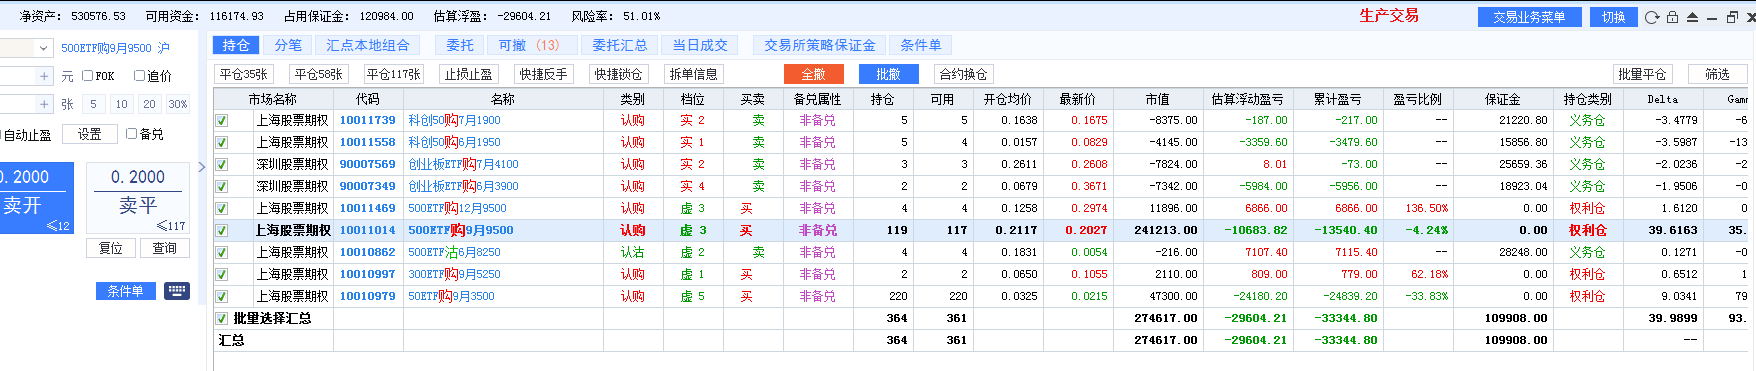Collapse the order panel with the side arrow
Image resolution: width=1756 pixels, height=371 pixels.
click(x=202, y=167)
